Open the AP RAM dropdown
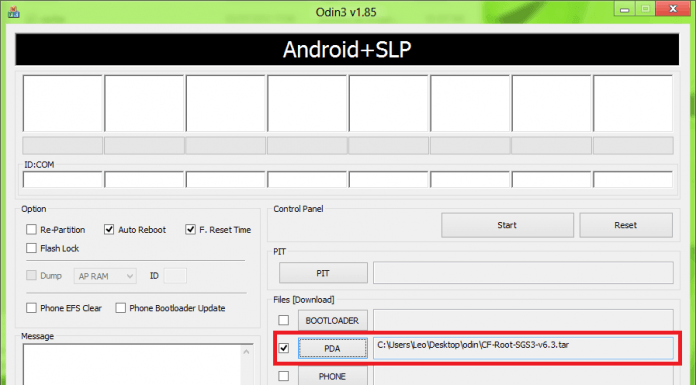 coord(105,276)
